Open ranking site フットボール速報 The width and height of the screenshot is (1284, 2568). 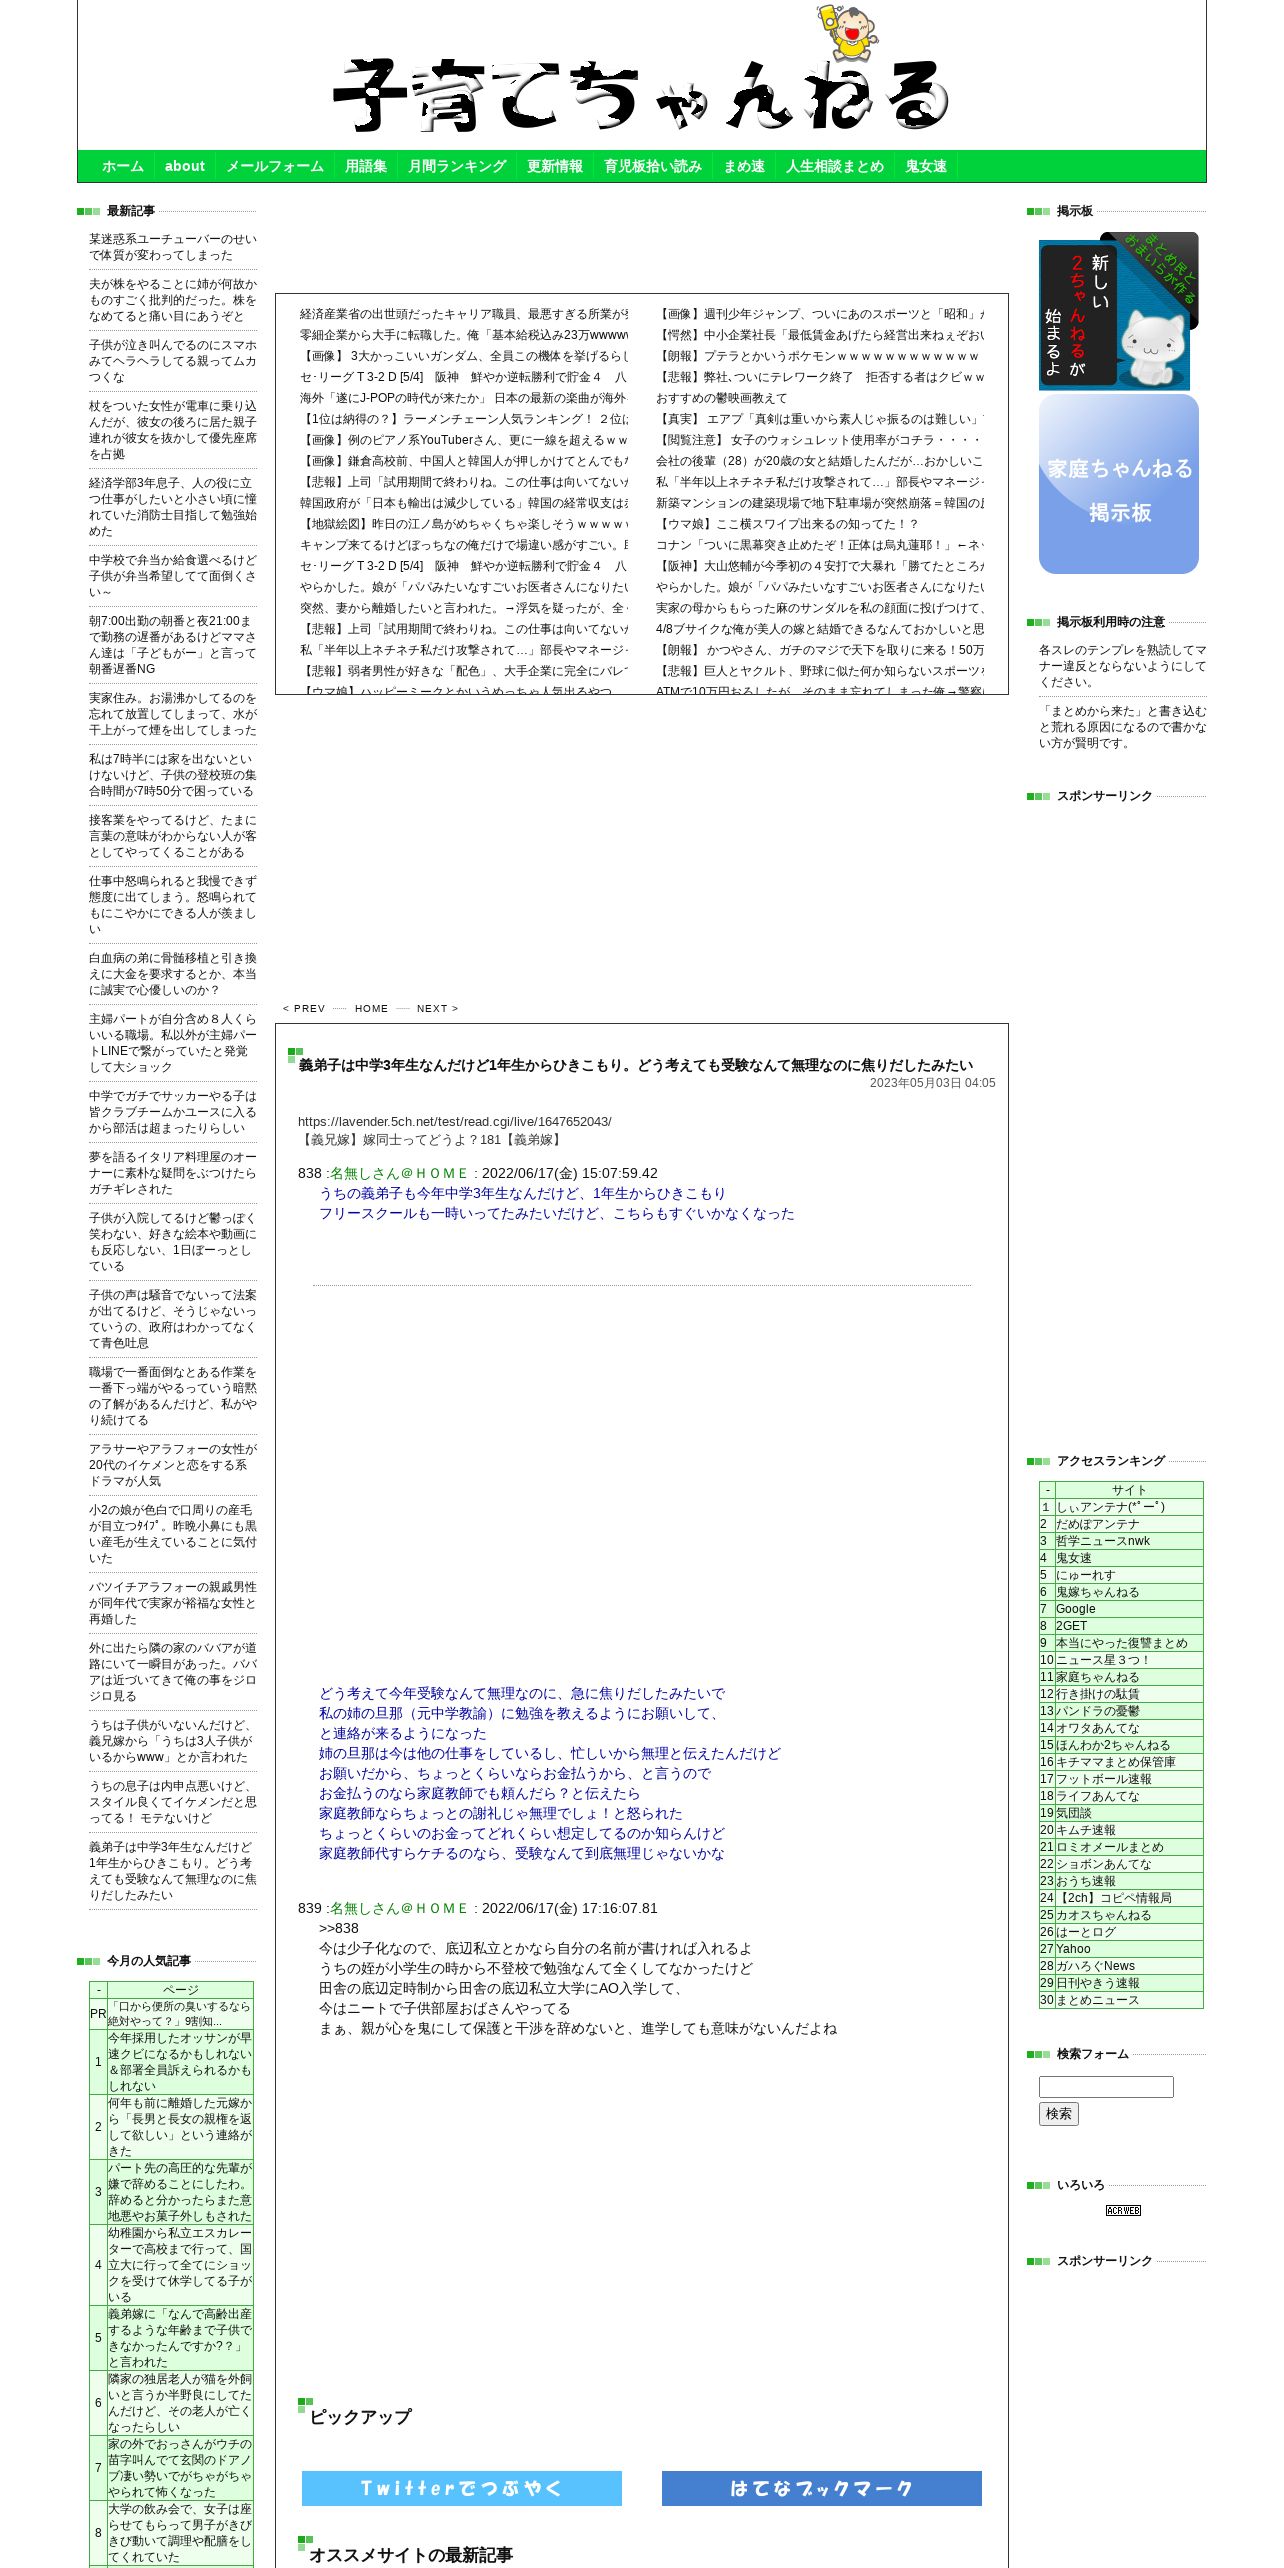pyautogui.click(x=1104, y=1779)
